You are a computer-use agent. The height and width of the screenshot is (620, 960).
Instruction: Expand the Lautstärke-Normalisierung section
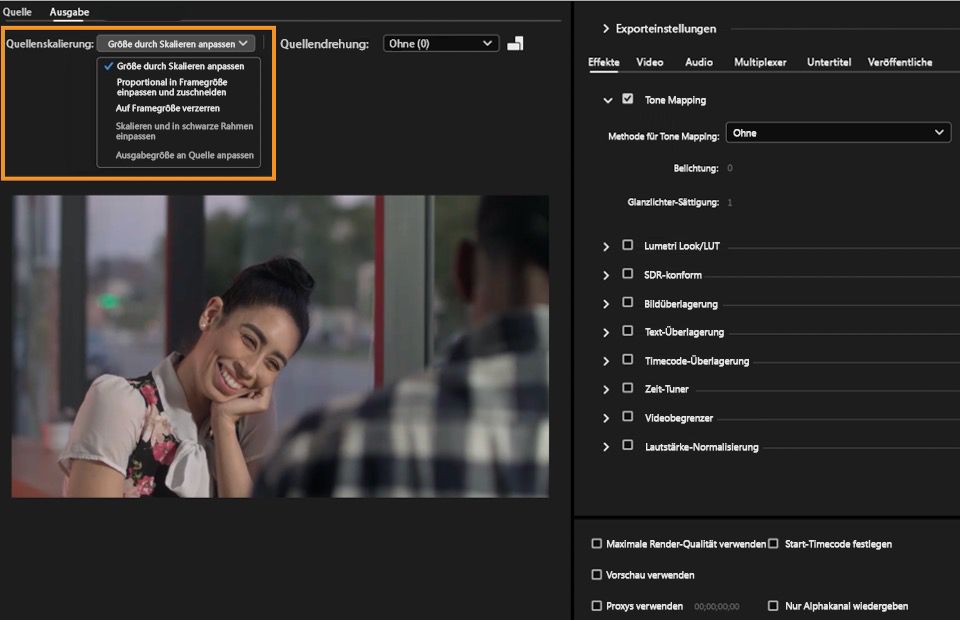click(606, 447)
